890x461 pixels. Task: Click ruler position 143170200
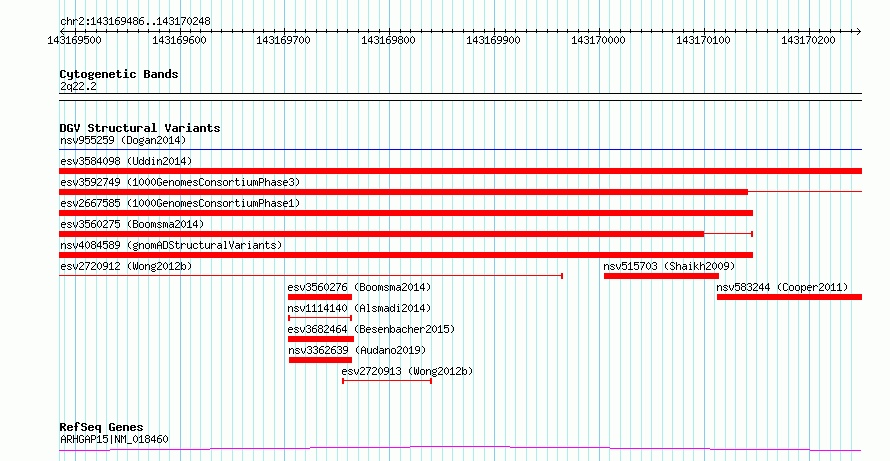tap(808, 40)
